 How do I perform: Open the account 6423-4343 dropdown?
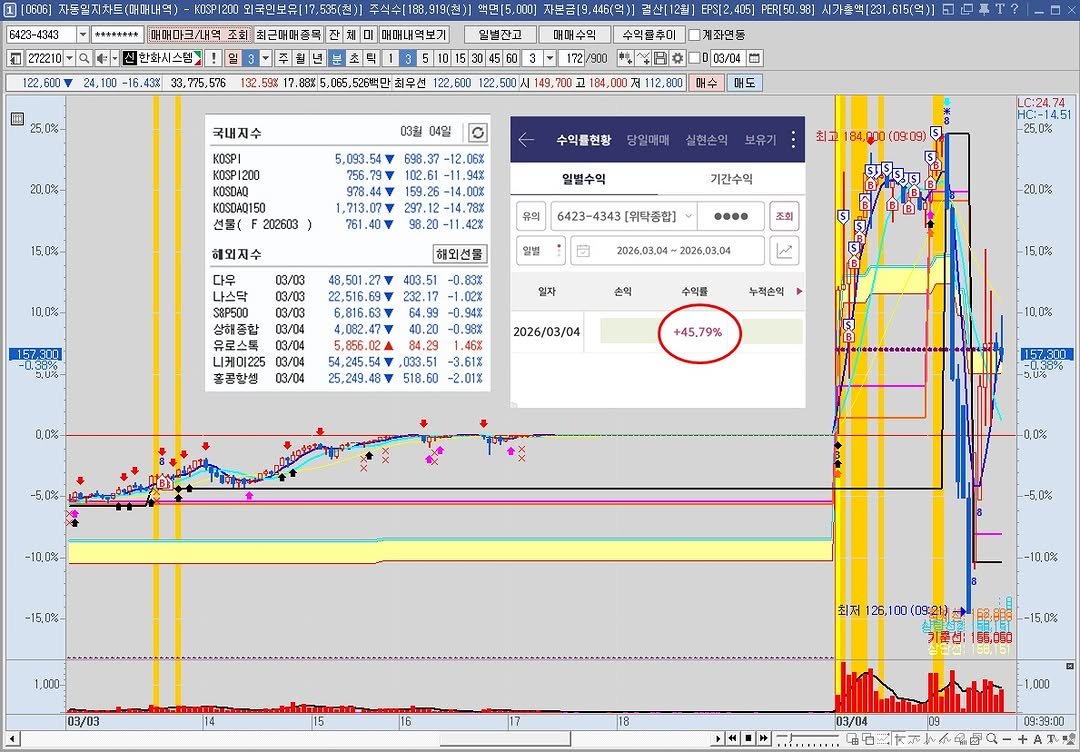click(84, 34)
